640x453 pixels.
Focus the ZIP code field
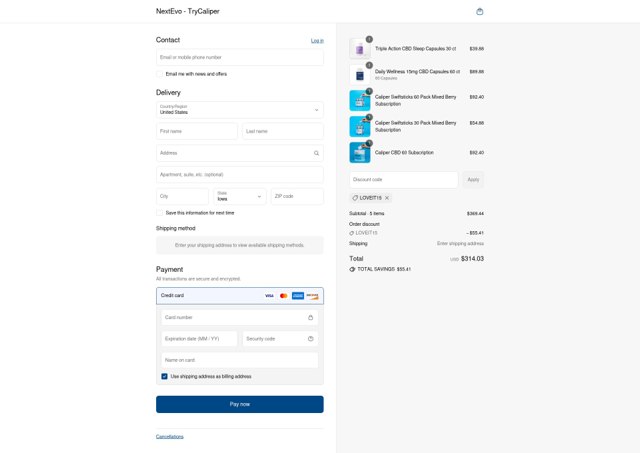pos(297,196)
